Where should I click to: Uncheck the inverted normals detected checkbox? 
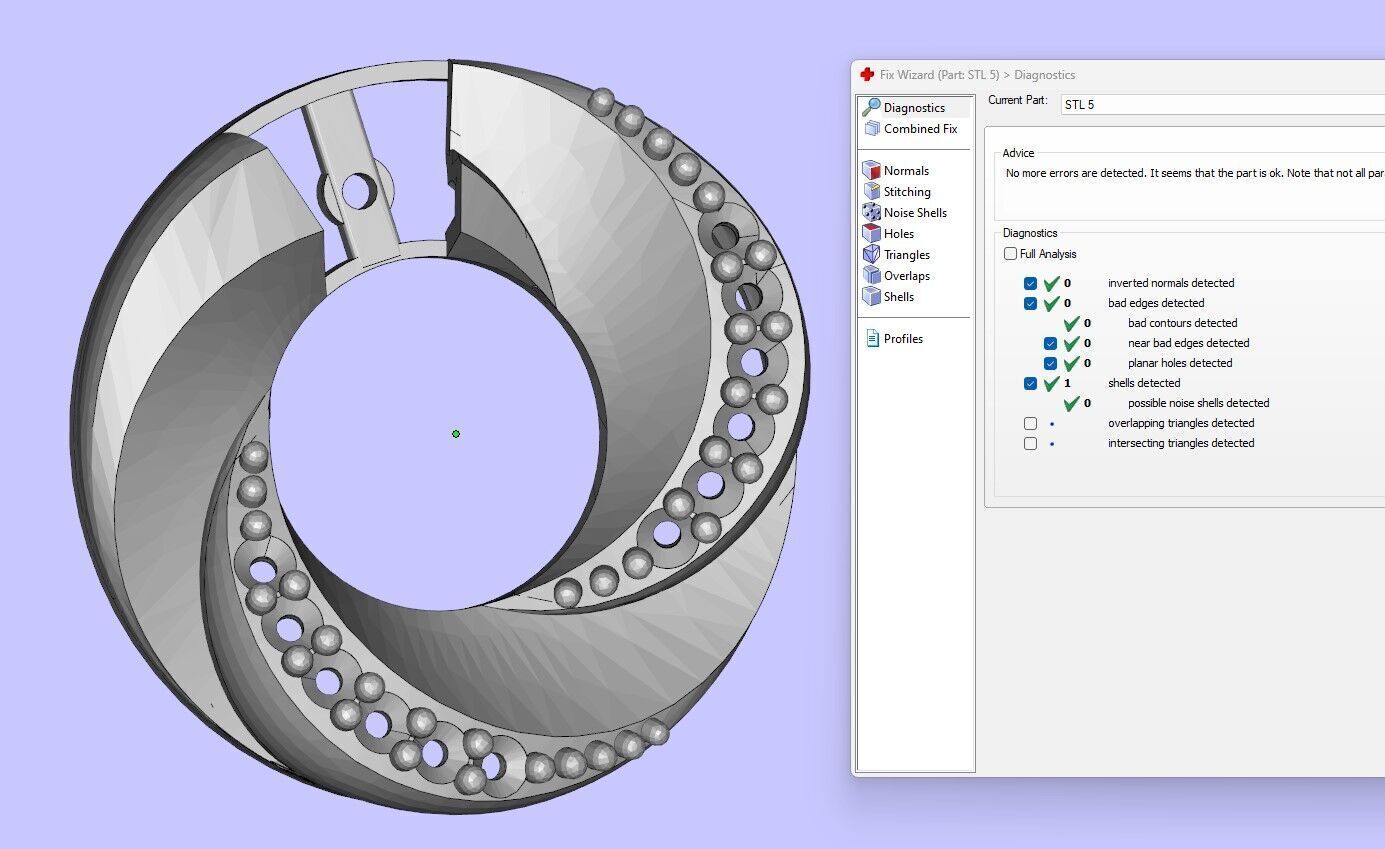(x=1031, y=283)
